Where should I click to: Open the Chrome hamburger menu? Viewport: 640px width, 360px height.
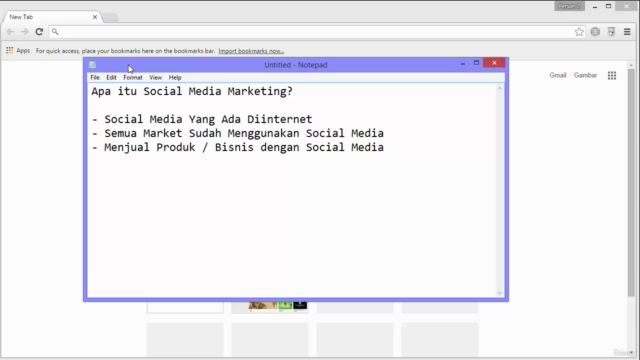[627, 32]
